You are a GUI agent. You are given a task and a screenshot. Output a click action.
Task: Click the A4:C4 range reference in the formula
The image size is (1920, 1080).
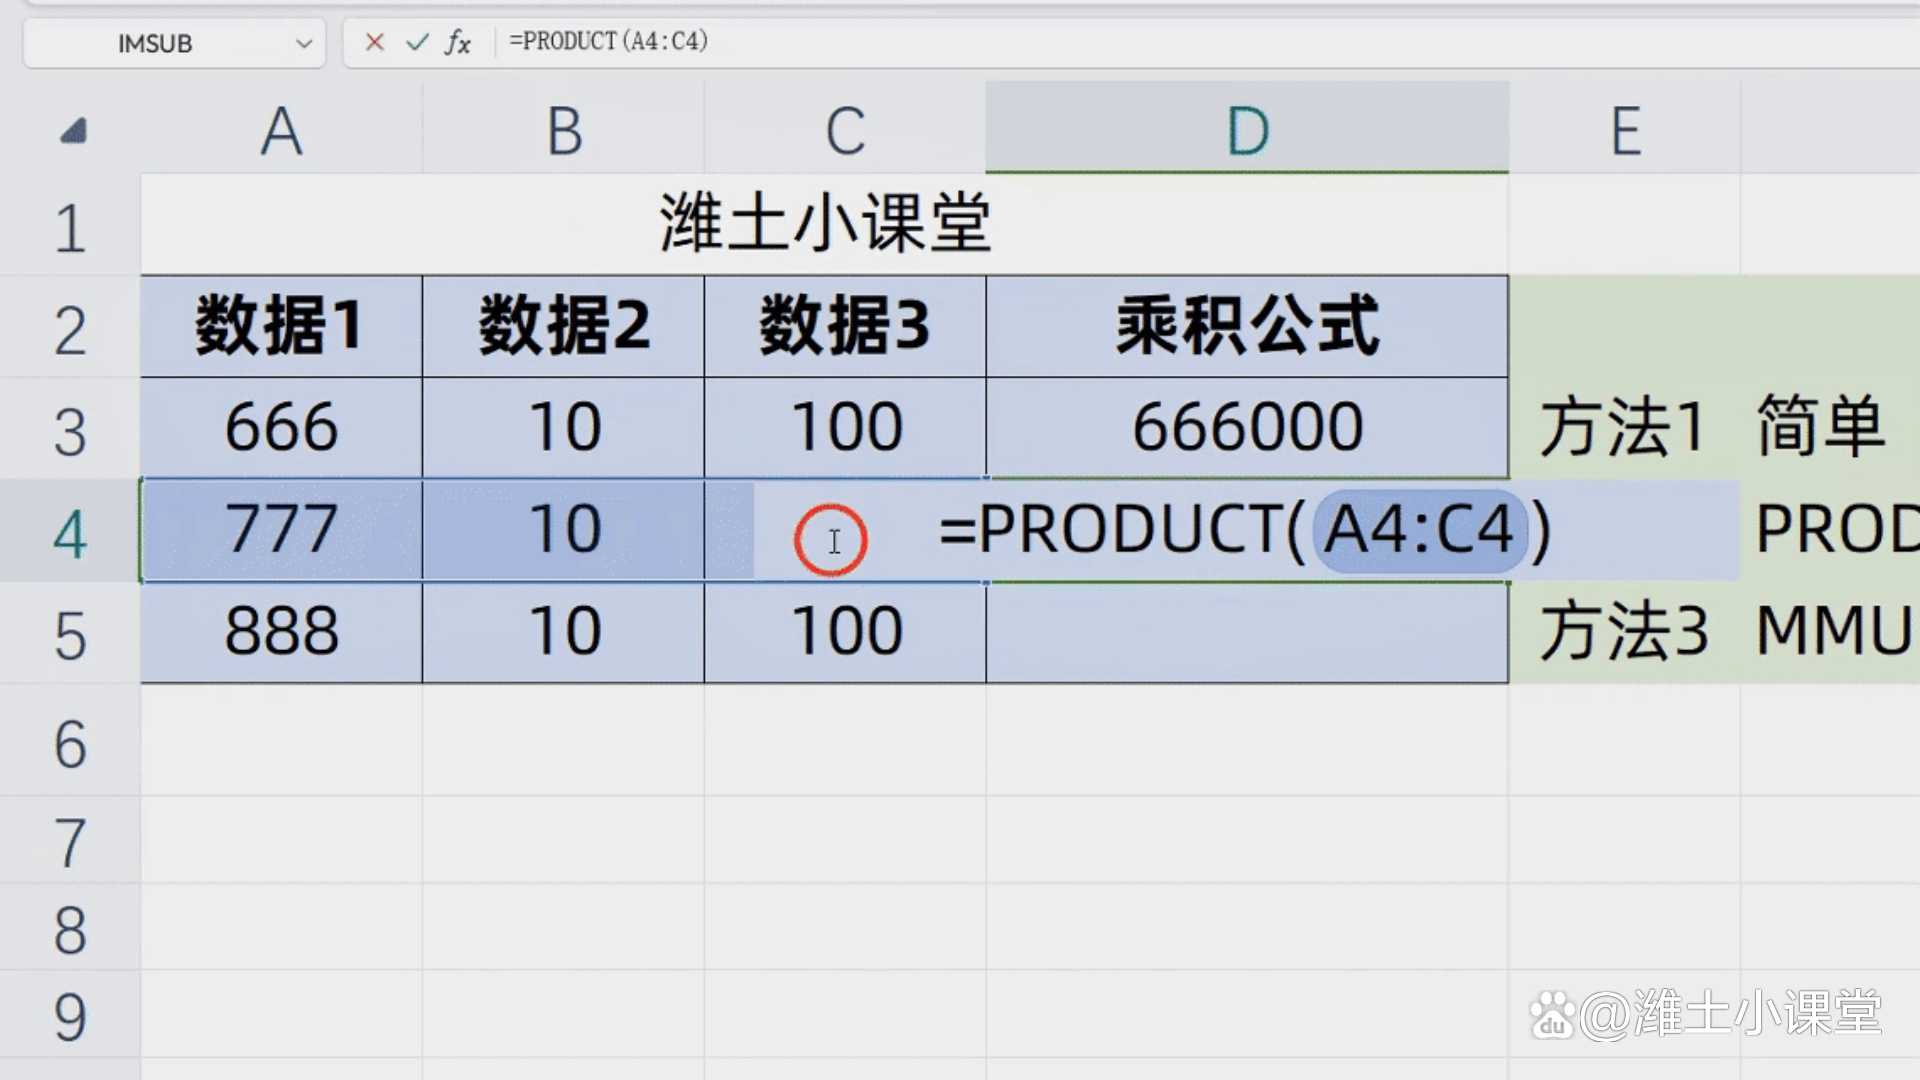(x=1418, y=530)
